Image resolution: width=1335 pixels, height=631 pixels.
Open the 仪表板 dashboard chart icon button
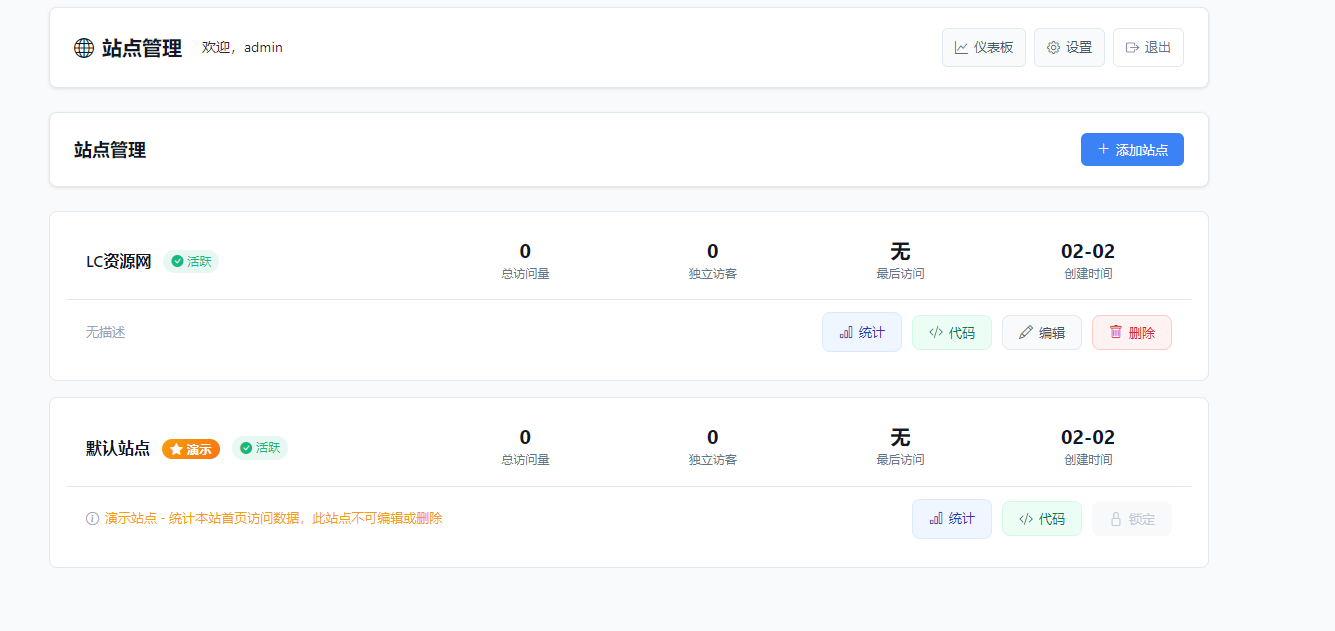(x=961, y=48)
